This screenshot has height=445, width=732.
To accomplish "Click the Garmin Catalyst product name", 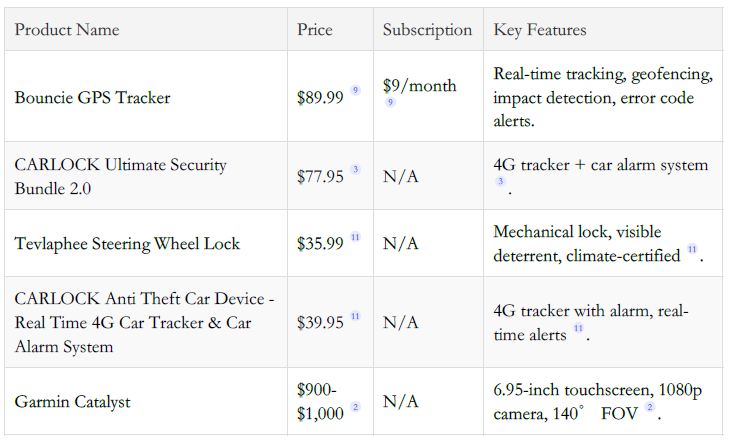I will tap(72, 402).
